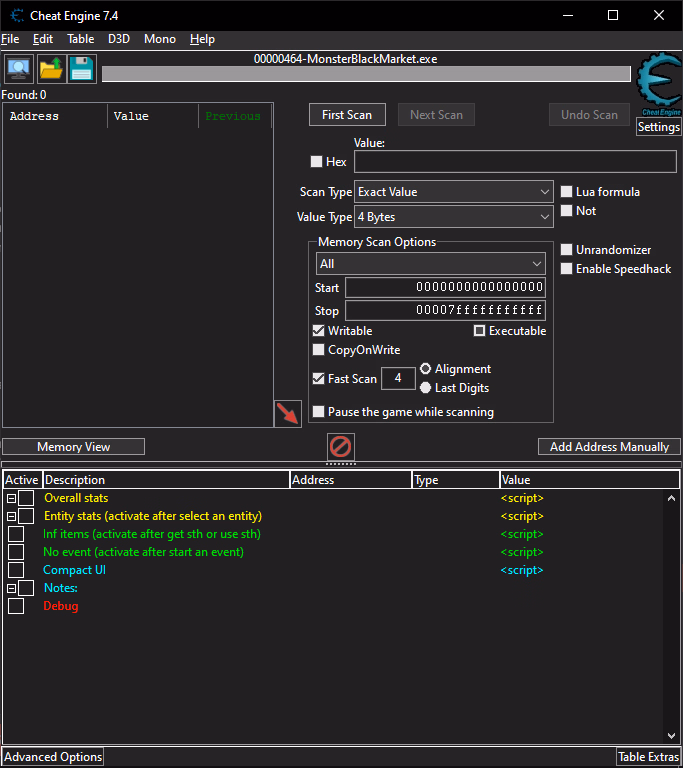Enable the Hex checkbox
683x768 pixels.
(317, 162)
